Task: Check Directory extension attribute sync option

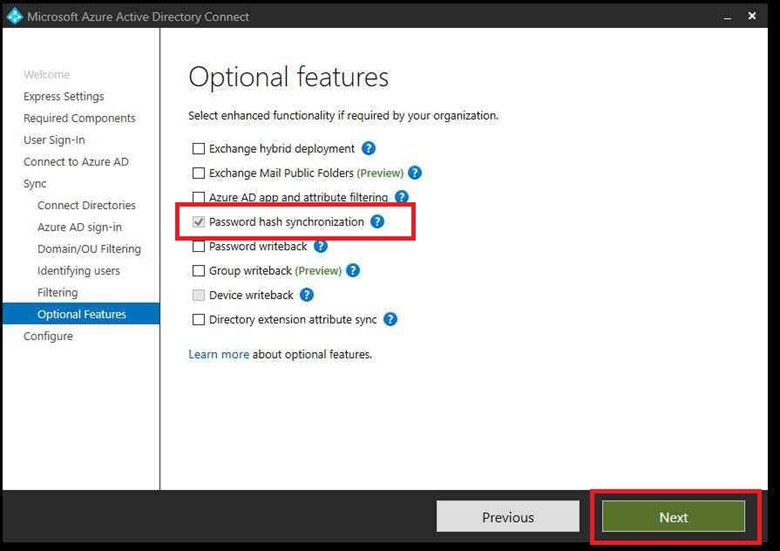Action: tap(198, 320)
